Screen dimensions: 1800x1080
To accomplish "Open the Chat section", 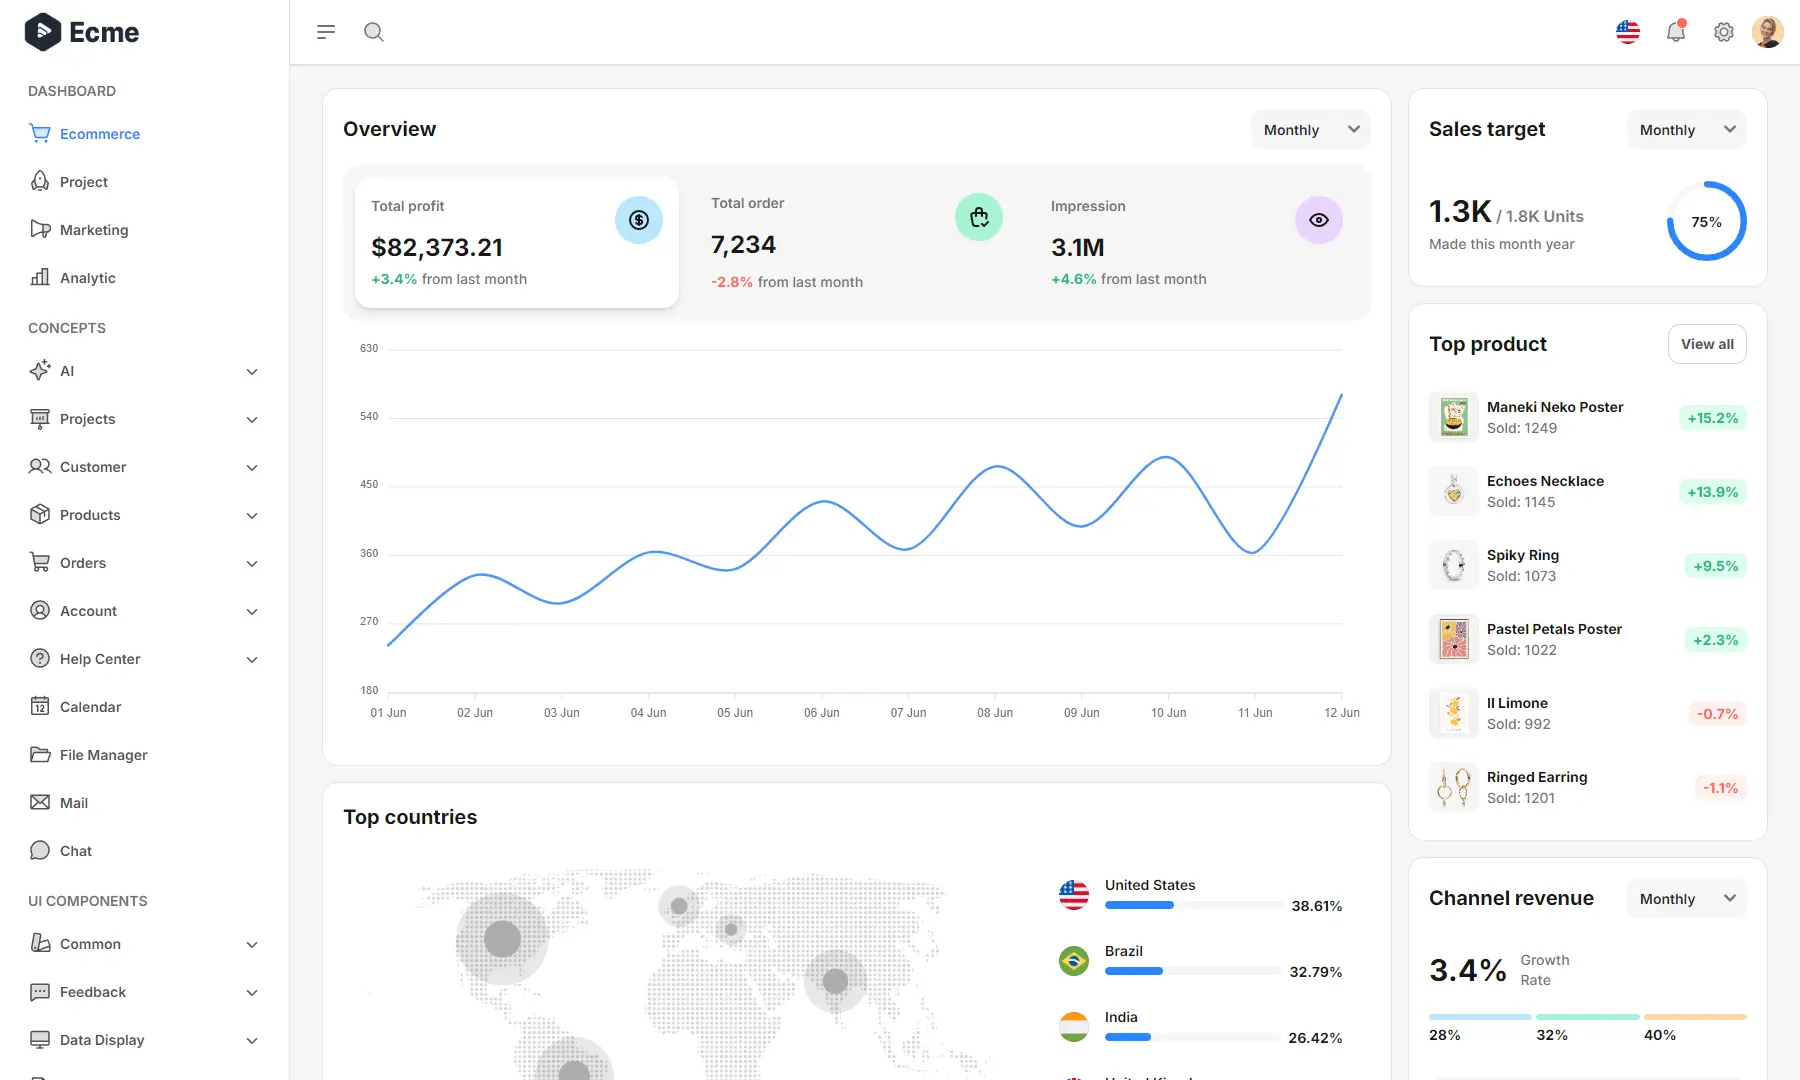I will (x=75, y=850).
